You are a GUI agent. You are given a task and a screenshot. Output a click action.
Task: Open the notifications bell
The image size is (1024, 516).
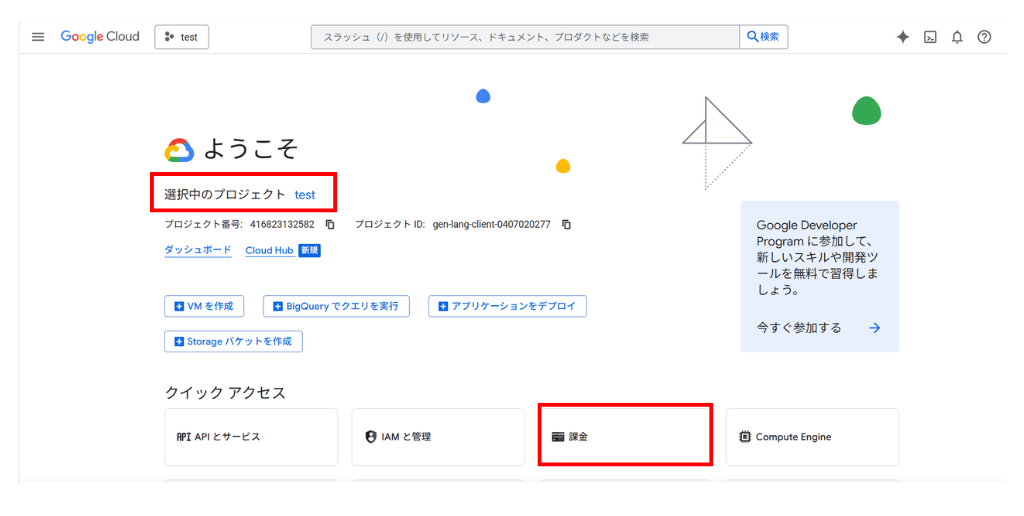[x=957, y=37]
